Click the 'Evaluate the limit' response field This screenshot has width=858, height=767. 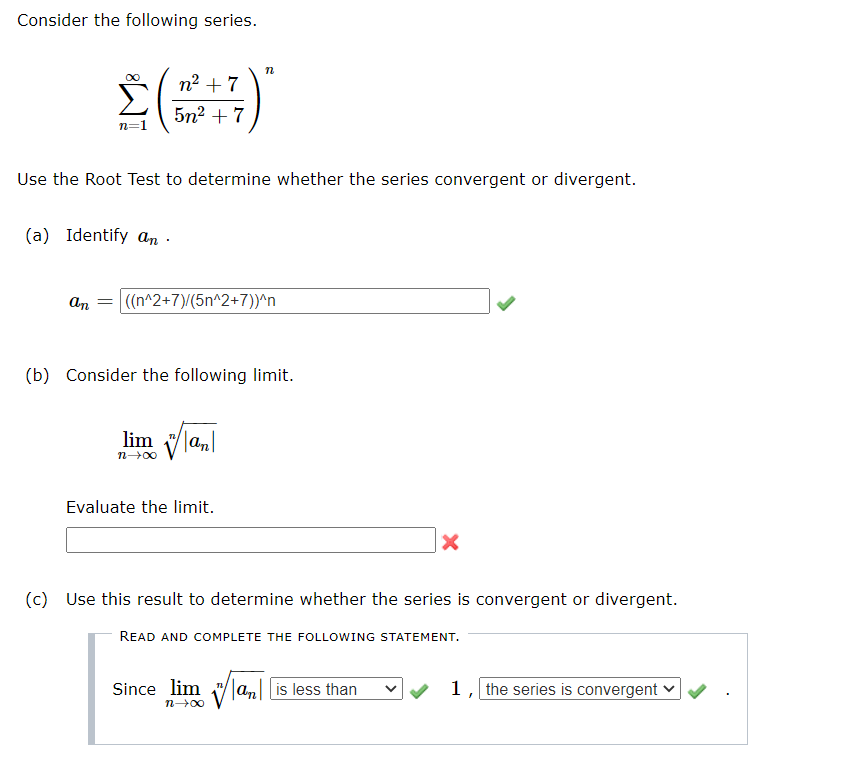250,540
